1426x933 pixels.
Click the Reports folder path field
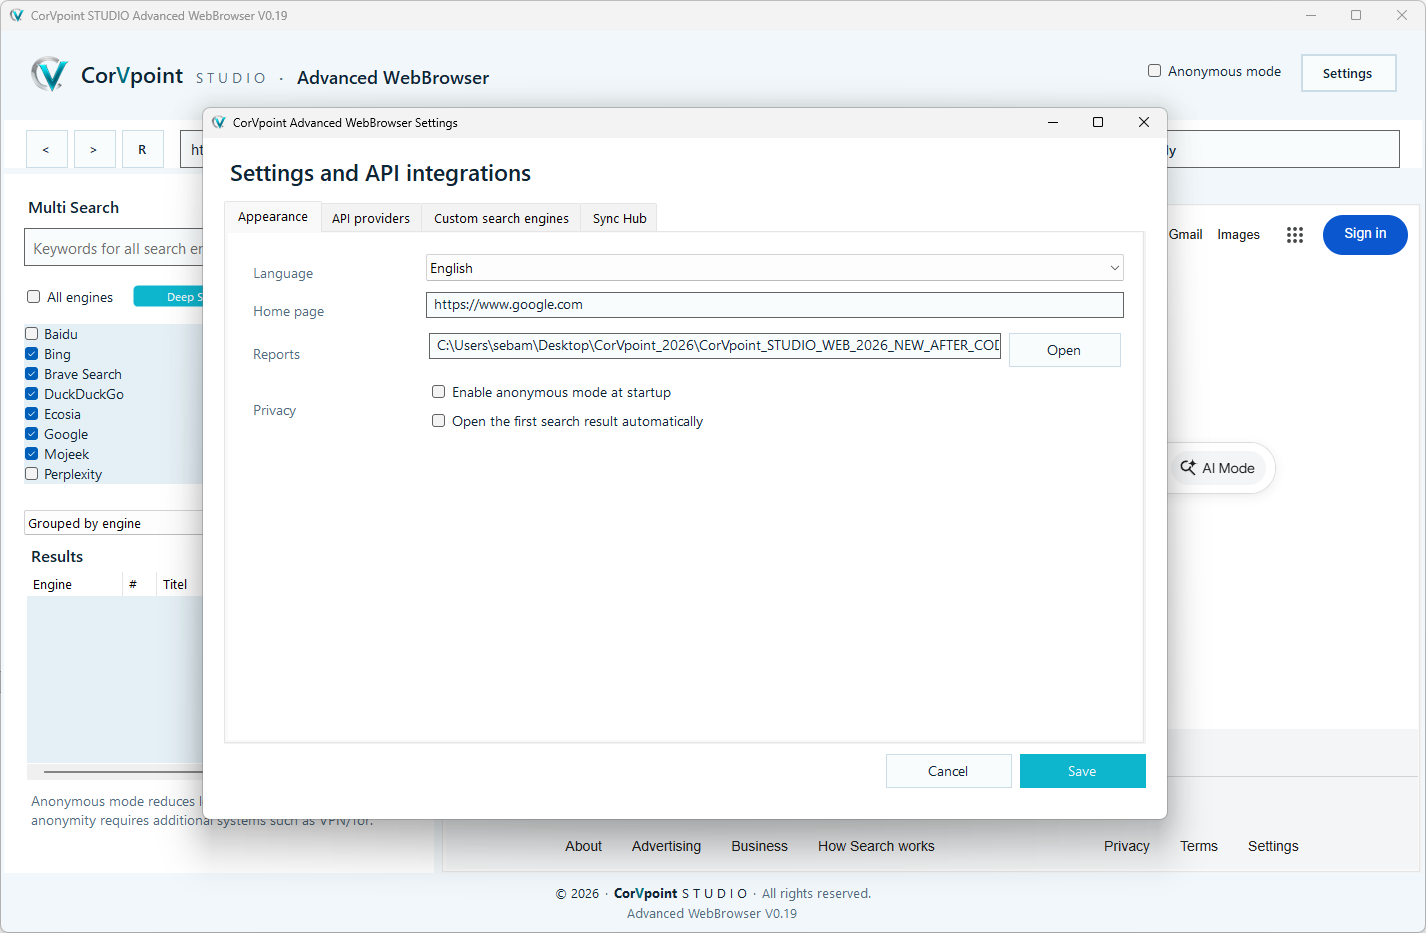point(715,346)
